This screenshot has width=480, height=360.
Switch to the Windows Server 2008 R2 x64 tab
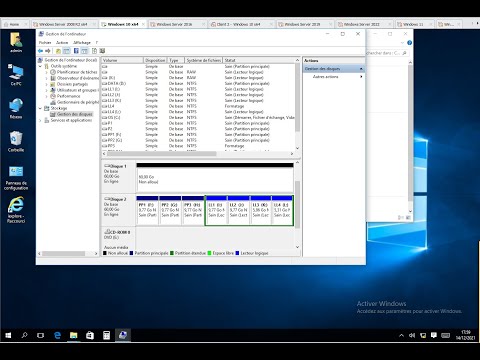coord(63,24)
